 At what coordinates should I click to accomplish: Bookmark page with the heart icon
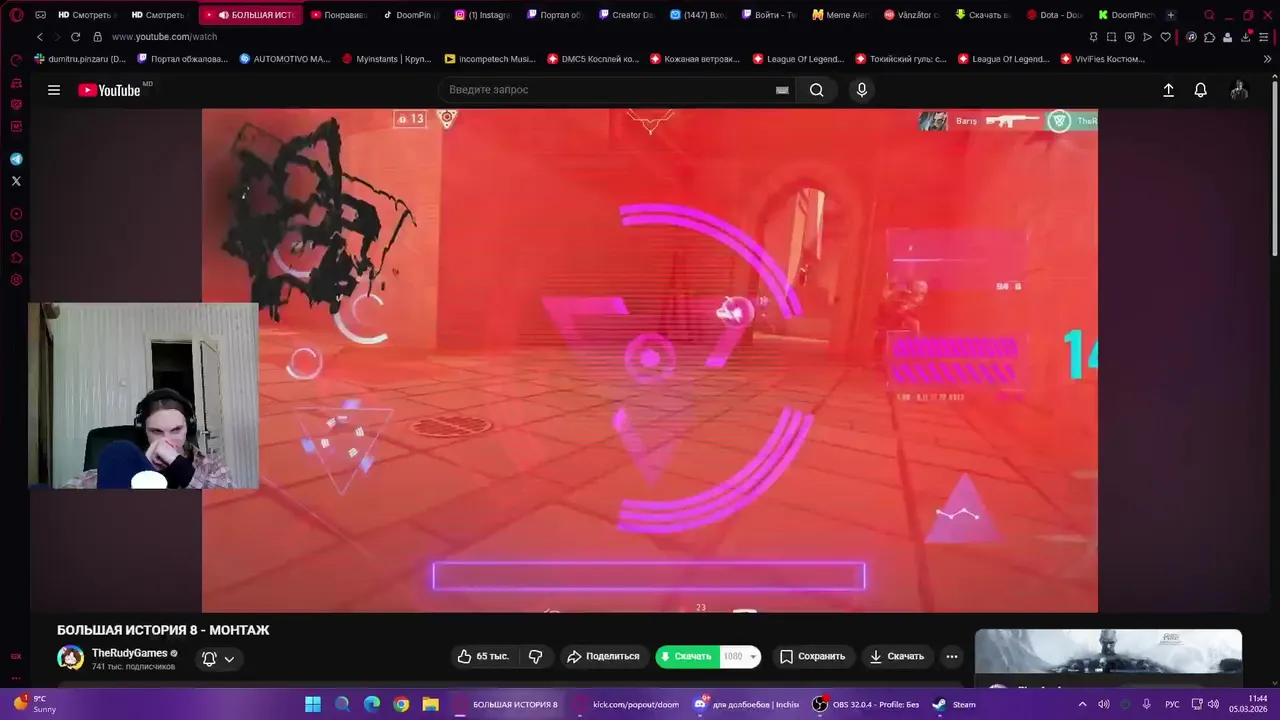point(1165,37)
